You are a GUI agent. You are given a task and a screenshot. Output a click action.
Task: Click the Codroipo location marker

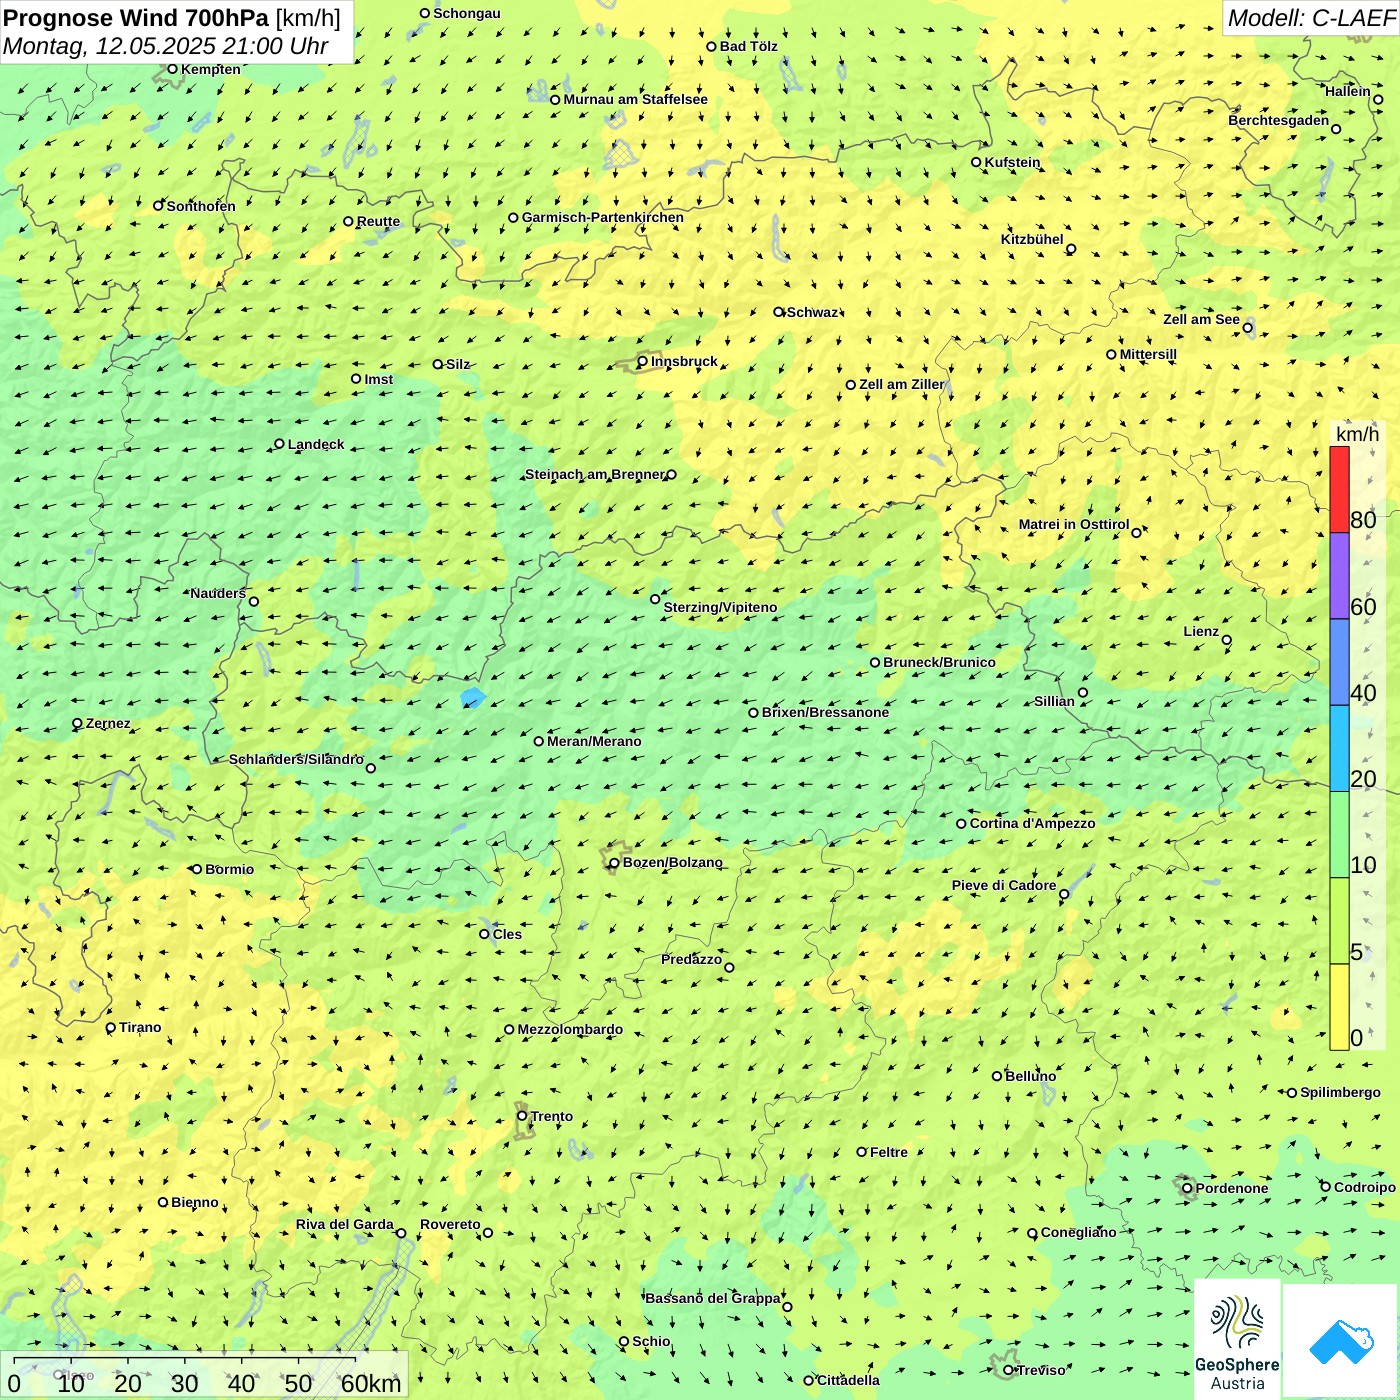tap(1326, 1187)
